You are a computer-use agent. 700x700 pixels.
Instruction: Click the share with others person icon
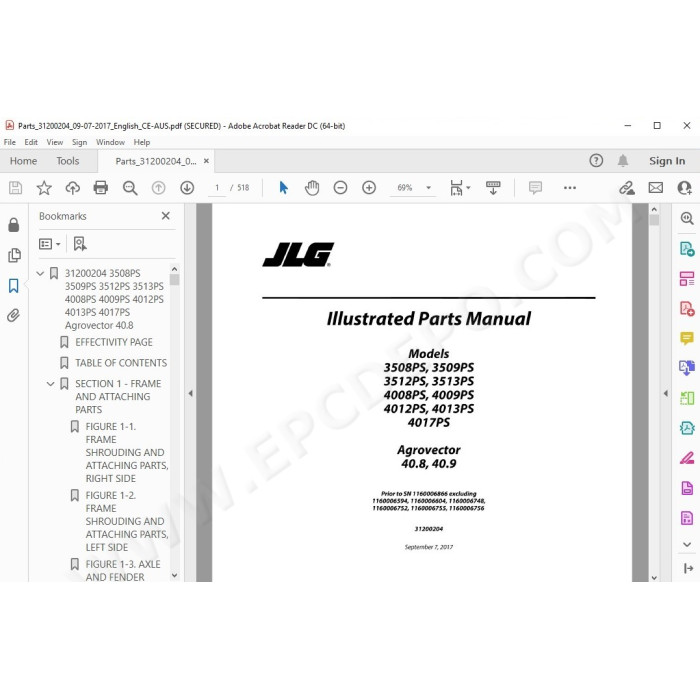pos(684,188)
